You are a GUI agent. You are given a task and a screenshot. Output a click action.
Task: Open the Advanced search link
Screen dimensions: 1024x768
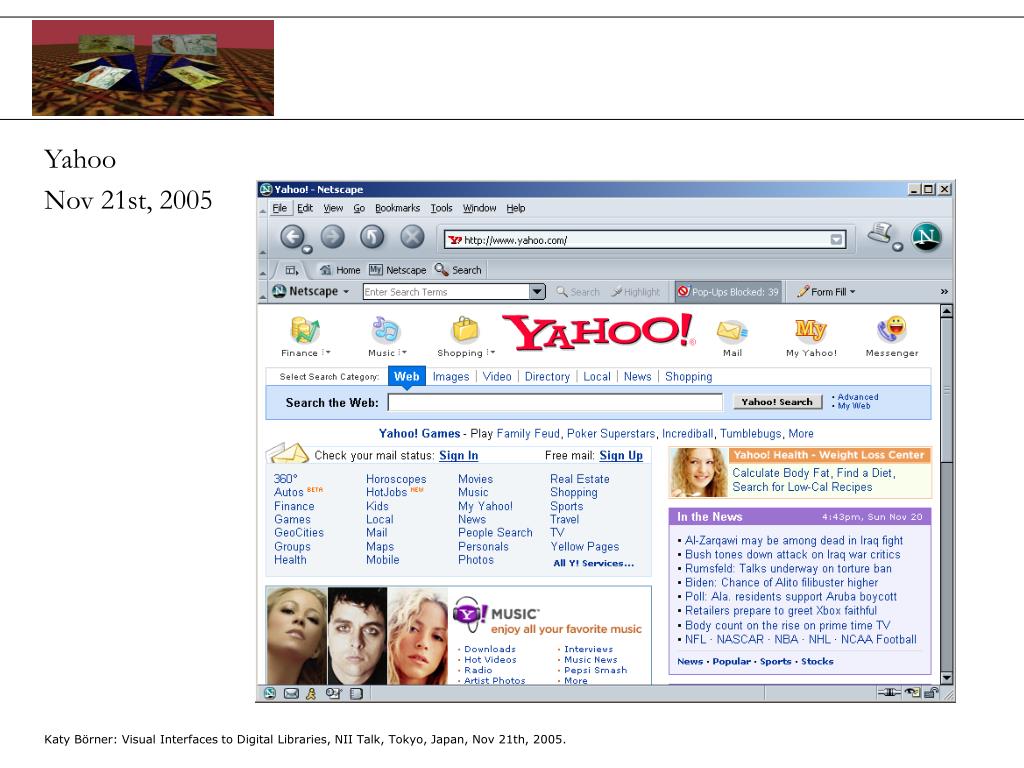pos(857,396)
